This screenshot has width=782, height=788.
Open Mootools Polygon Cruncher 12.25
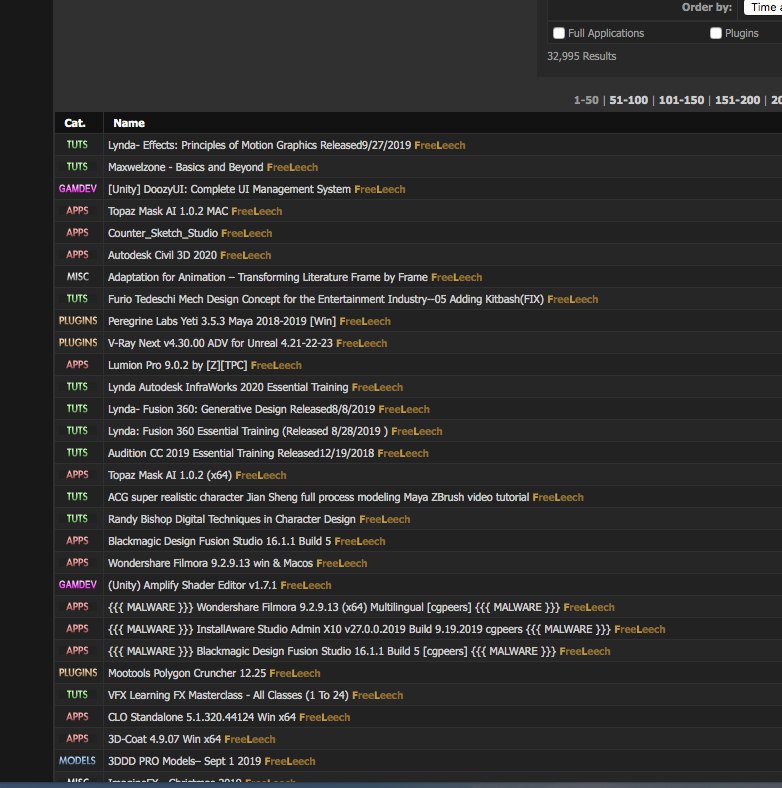click(x=187, y=673)
